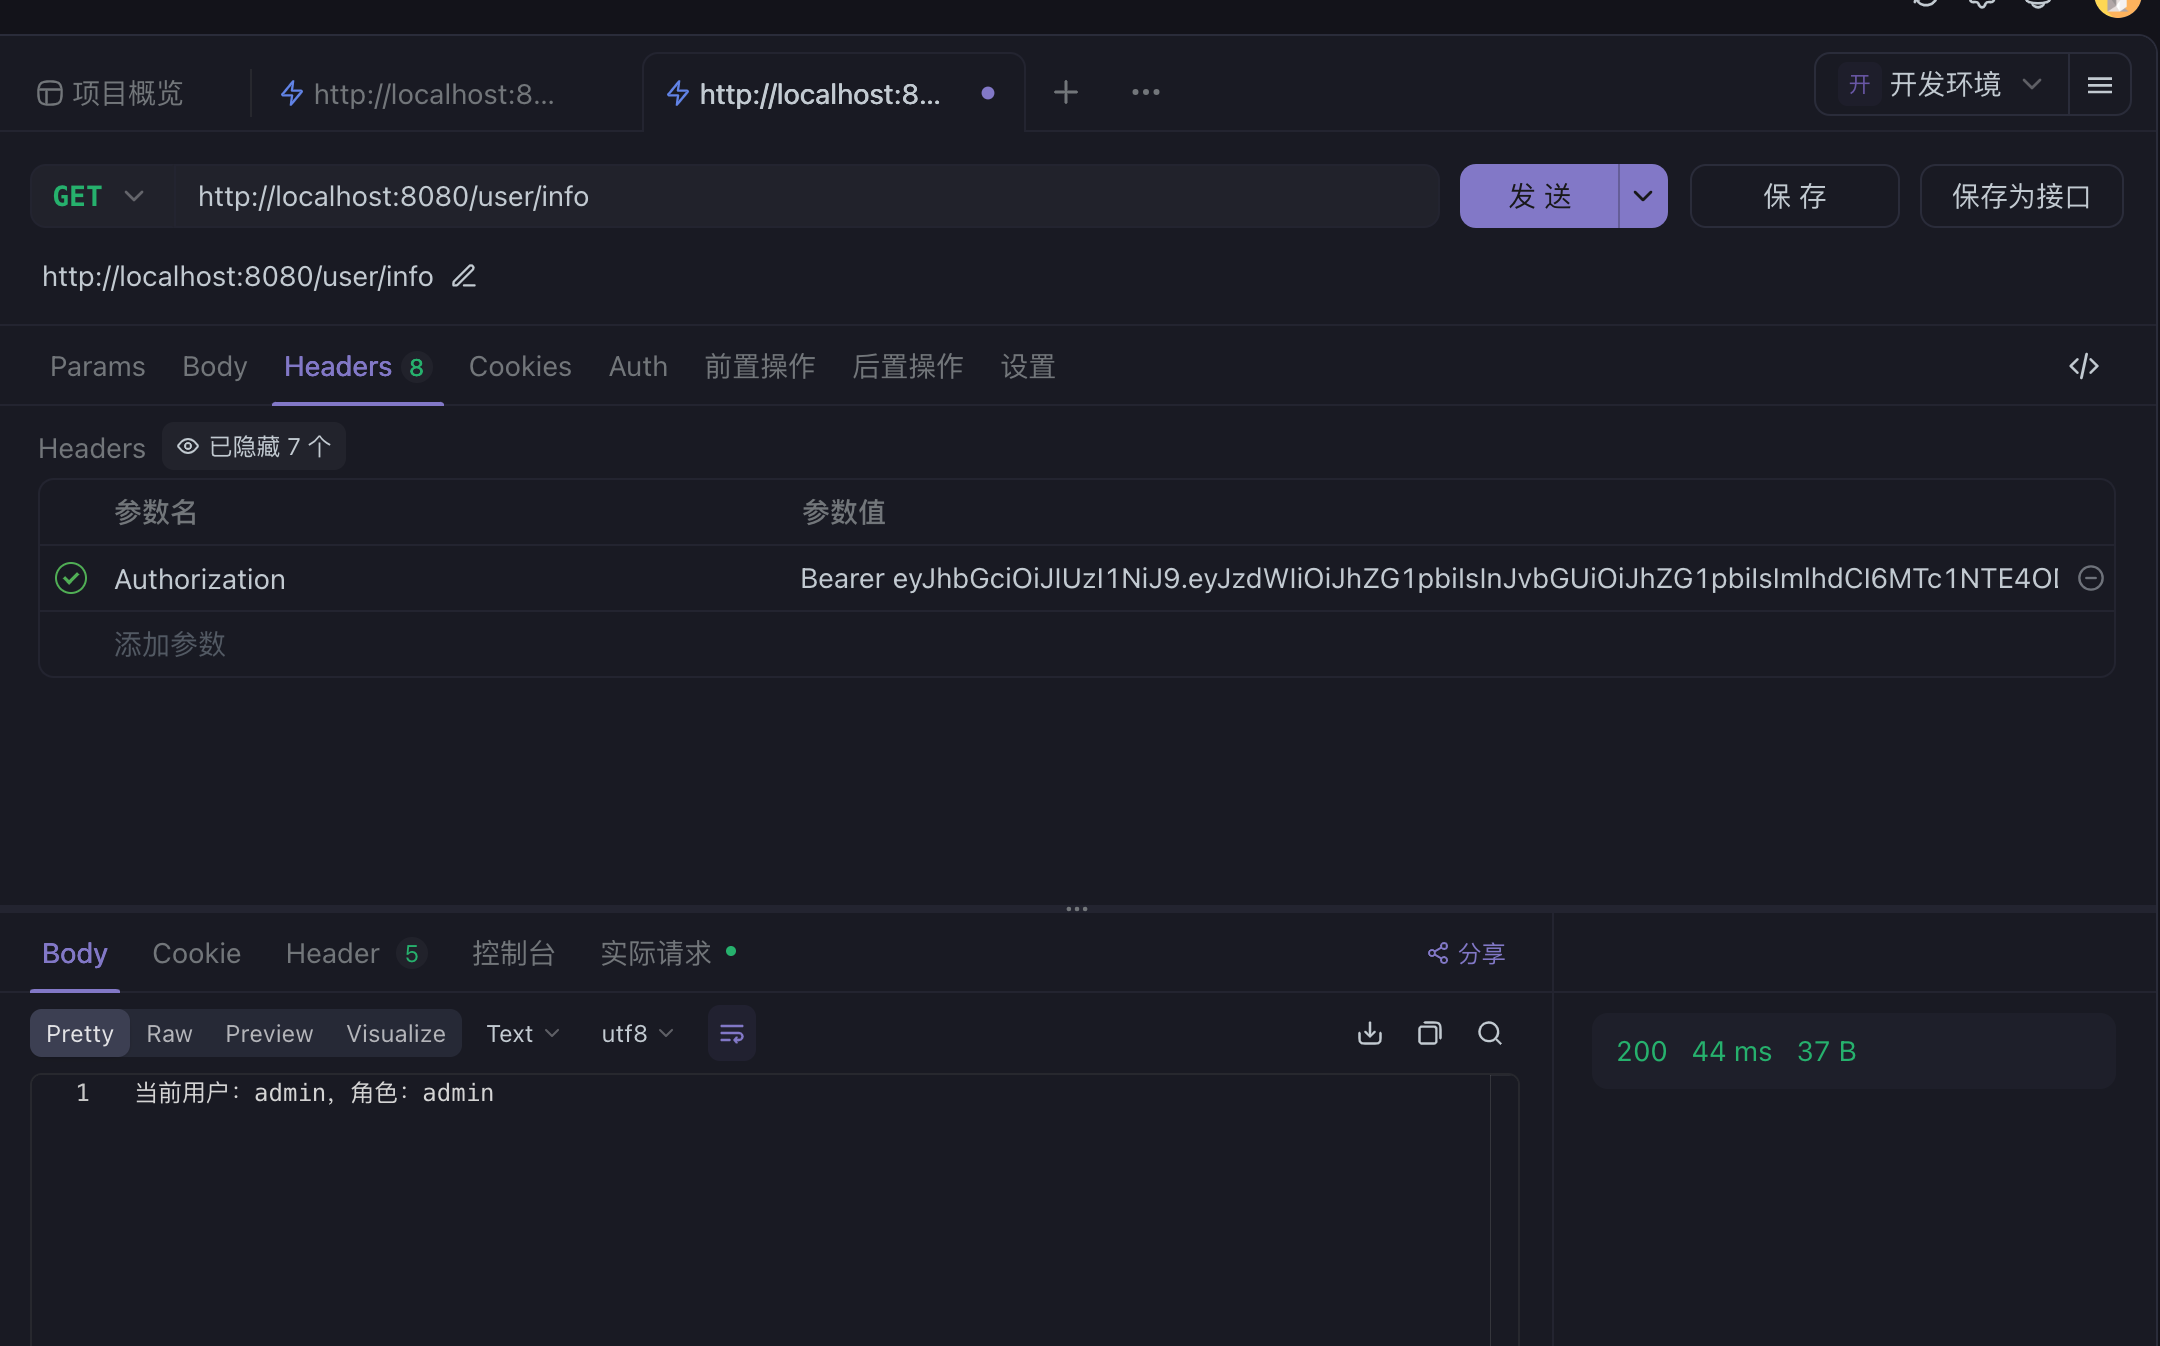Open the 实际请求 response tab
This screenshot has width=2160, height=1346.
pos(656,953)
